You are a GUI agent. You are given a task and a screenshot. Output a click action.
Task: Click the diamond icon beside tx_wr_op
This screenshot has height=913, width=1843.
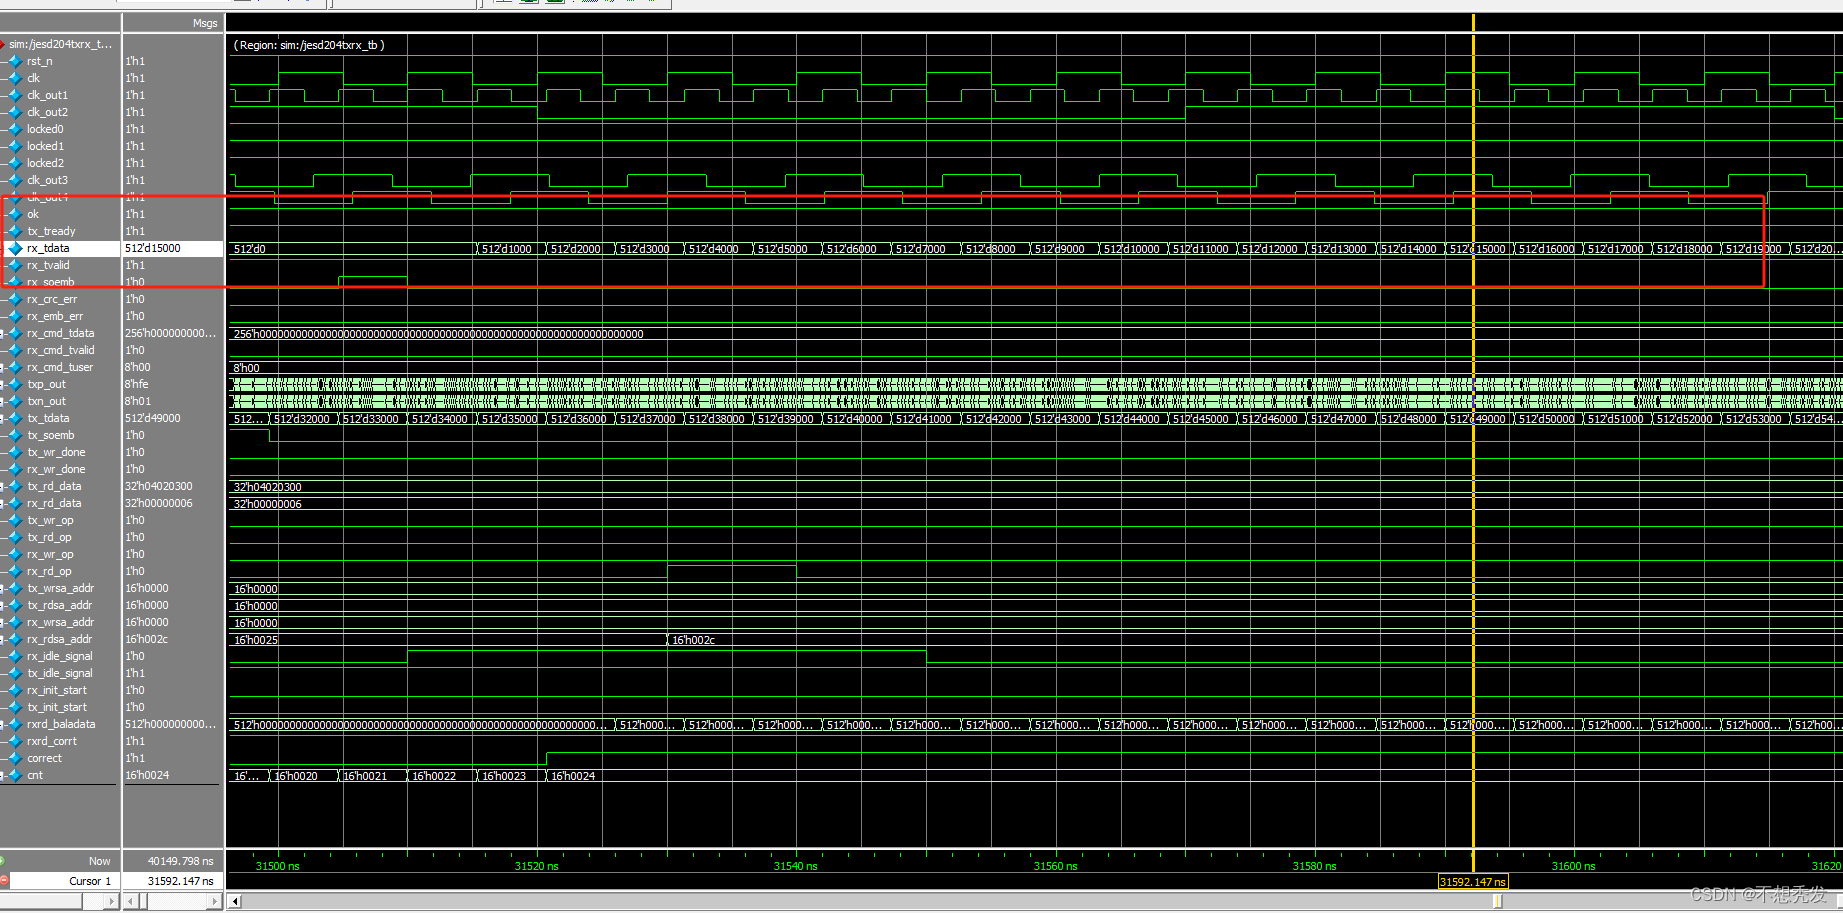[x=16, y=520]
